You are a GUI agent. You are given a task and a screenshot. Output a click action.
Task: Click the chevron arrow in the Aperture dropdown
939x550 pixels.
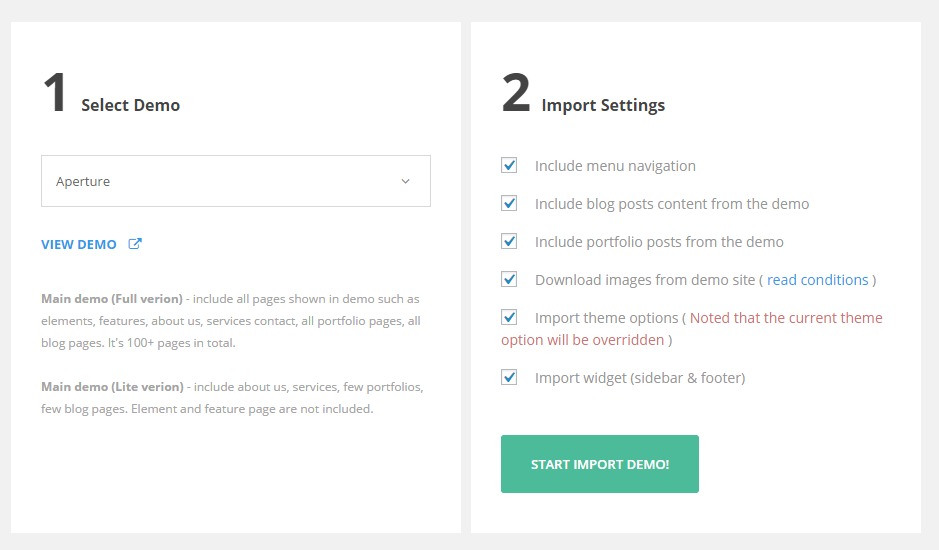point(405,181)
